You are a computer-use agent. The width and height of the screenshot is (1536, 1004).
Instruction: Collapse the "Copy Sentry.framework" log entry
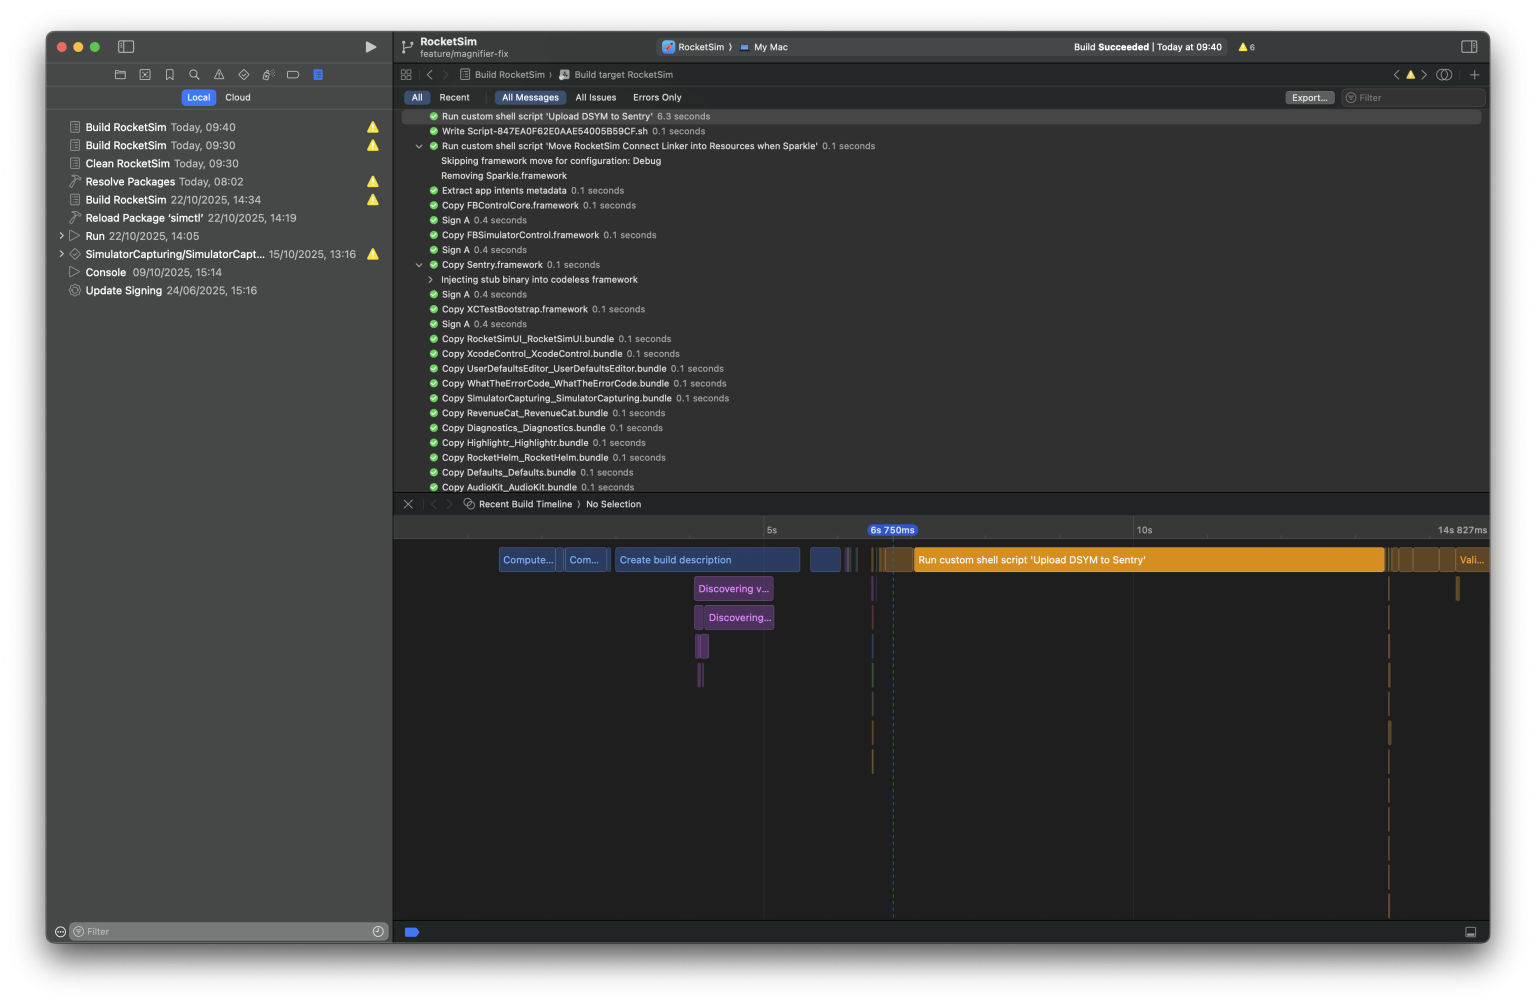click(x=419, y=264)
